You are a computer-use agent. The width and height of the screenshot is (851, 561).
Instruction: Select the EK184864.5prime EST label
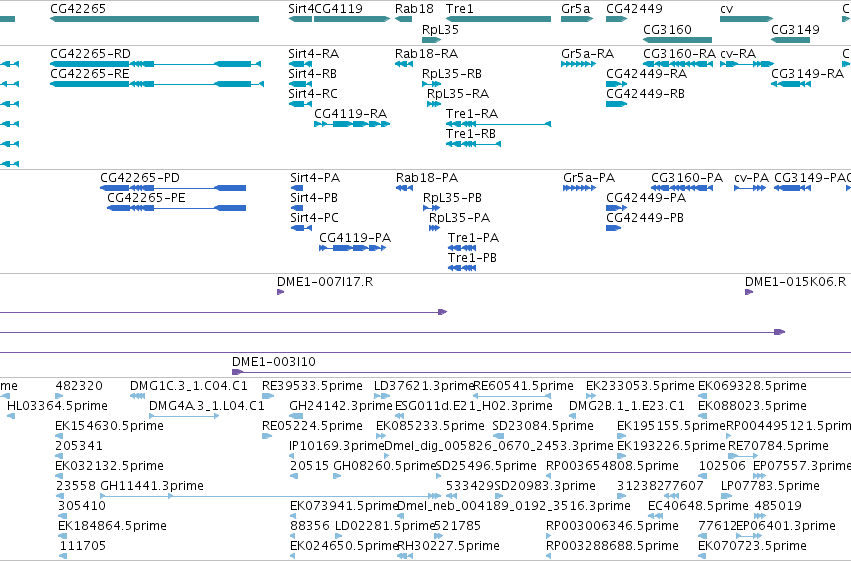tap(112, 526)
